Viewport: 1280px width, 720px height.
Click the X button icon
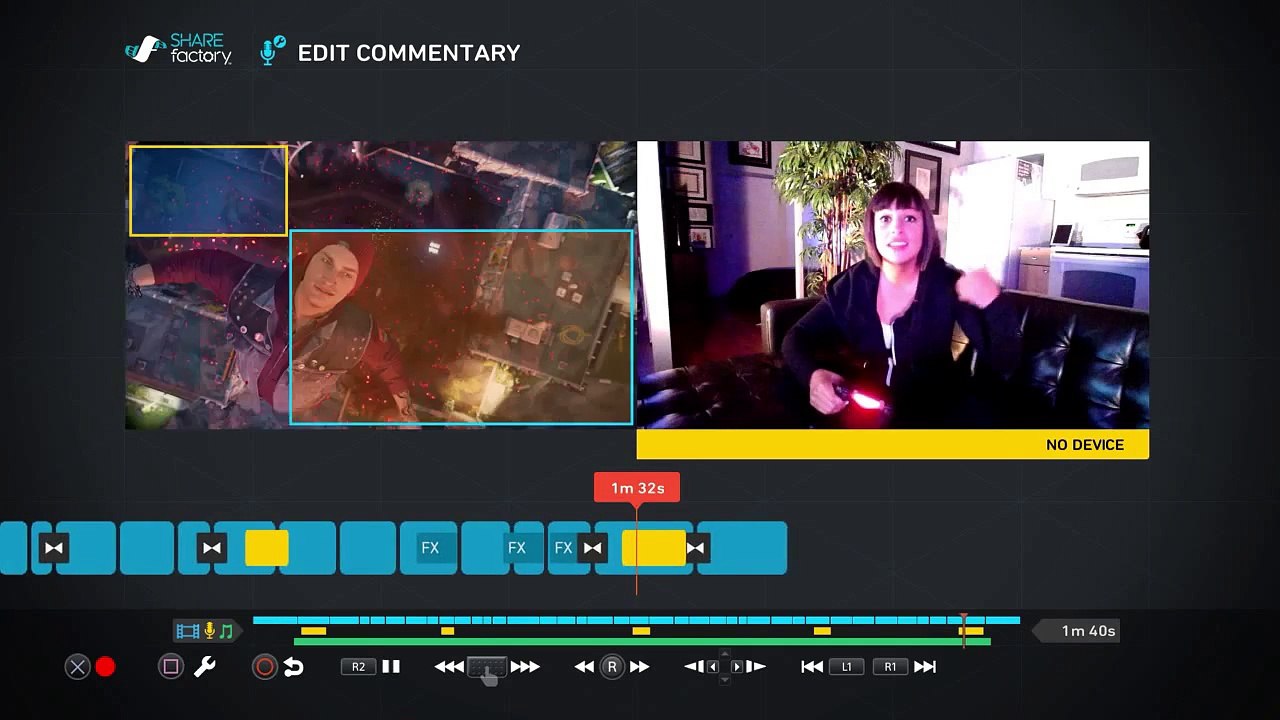pos(77,667)
